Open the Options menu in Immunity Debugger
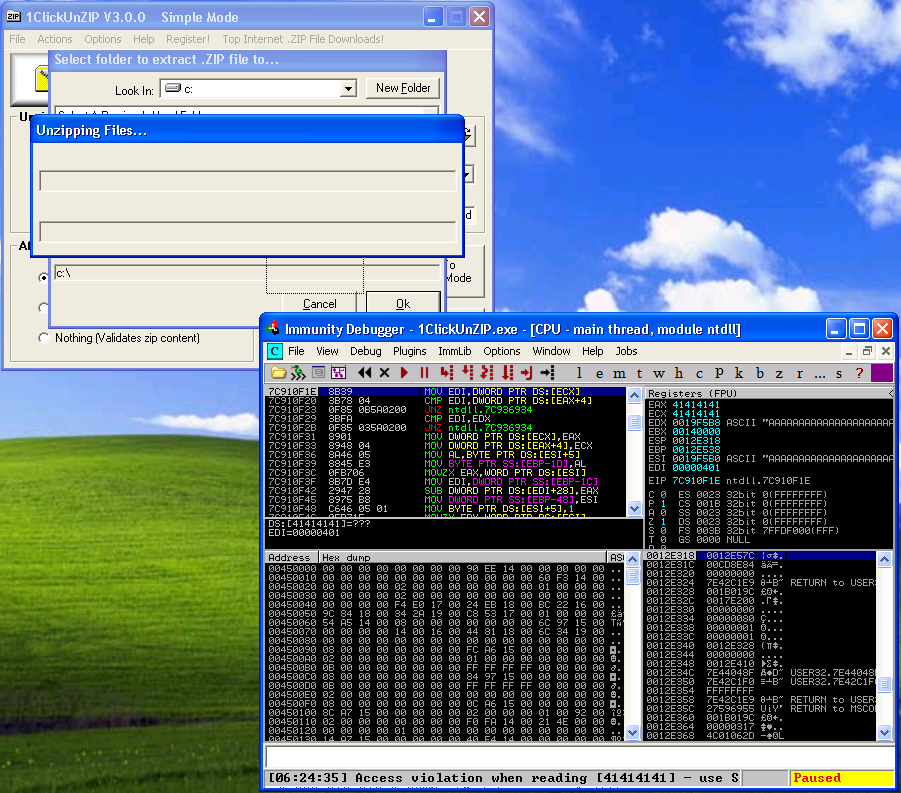 pos(502,351)
